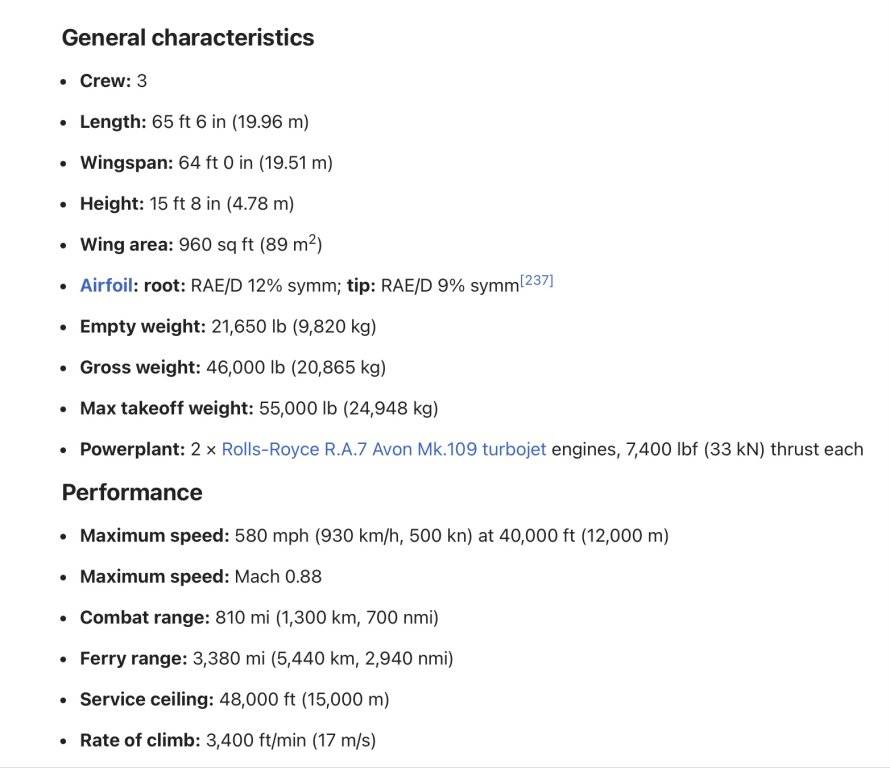
Task: Click the Max takeoff weight entry
Action: coord(258,408)
